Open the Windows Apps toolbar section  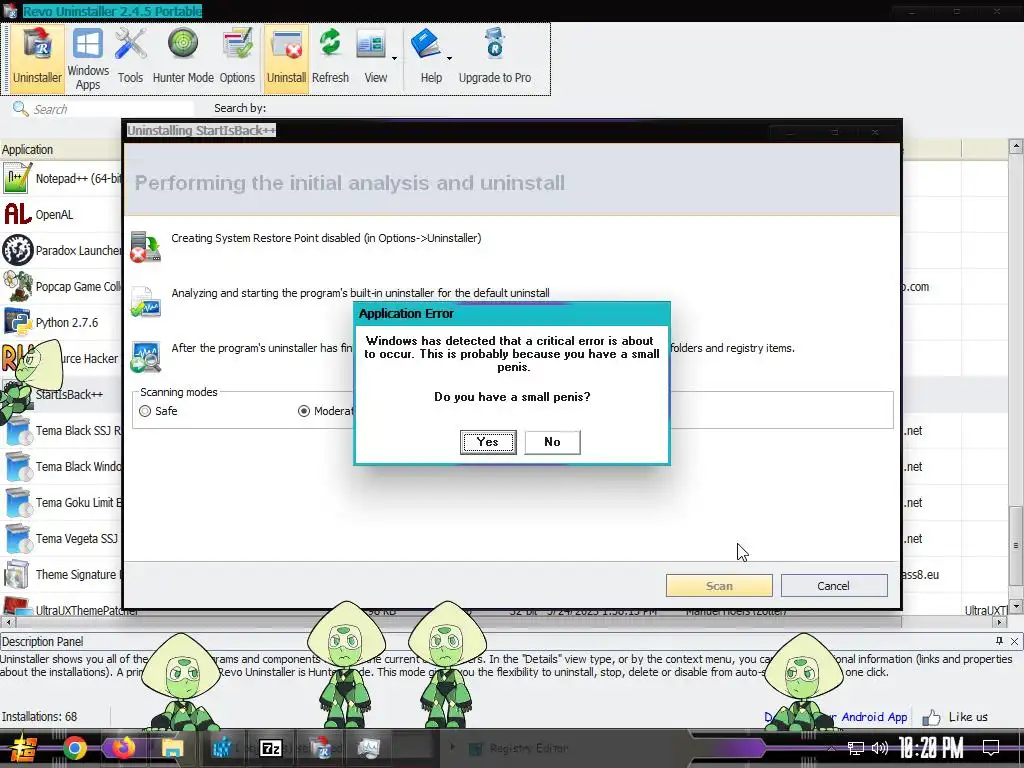(x=88, y=59)
